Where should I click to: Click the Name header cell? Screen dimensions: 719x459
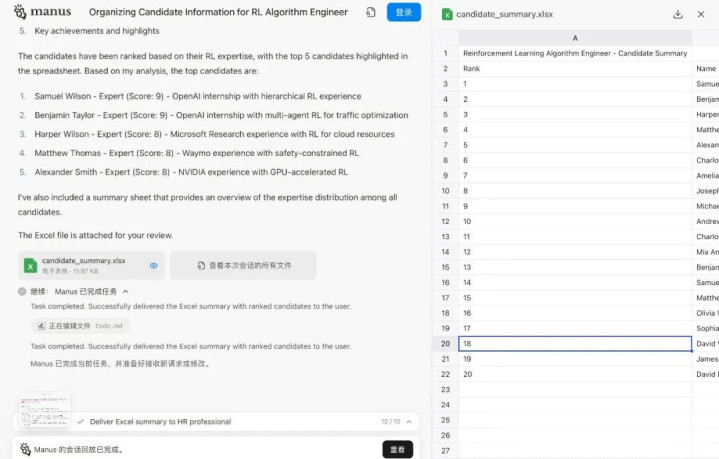click(x=705, y=68)
